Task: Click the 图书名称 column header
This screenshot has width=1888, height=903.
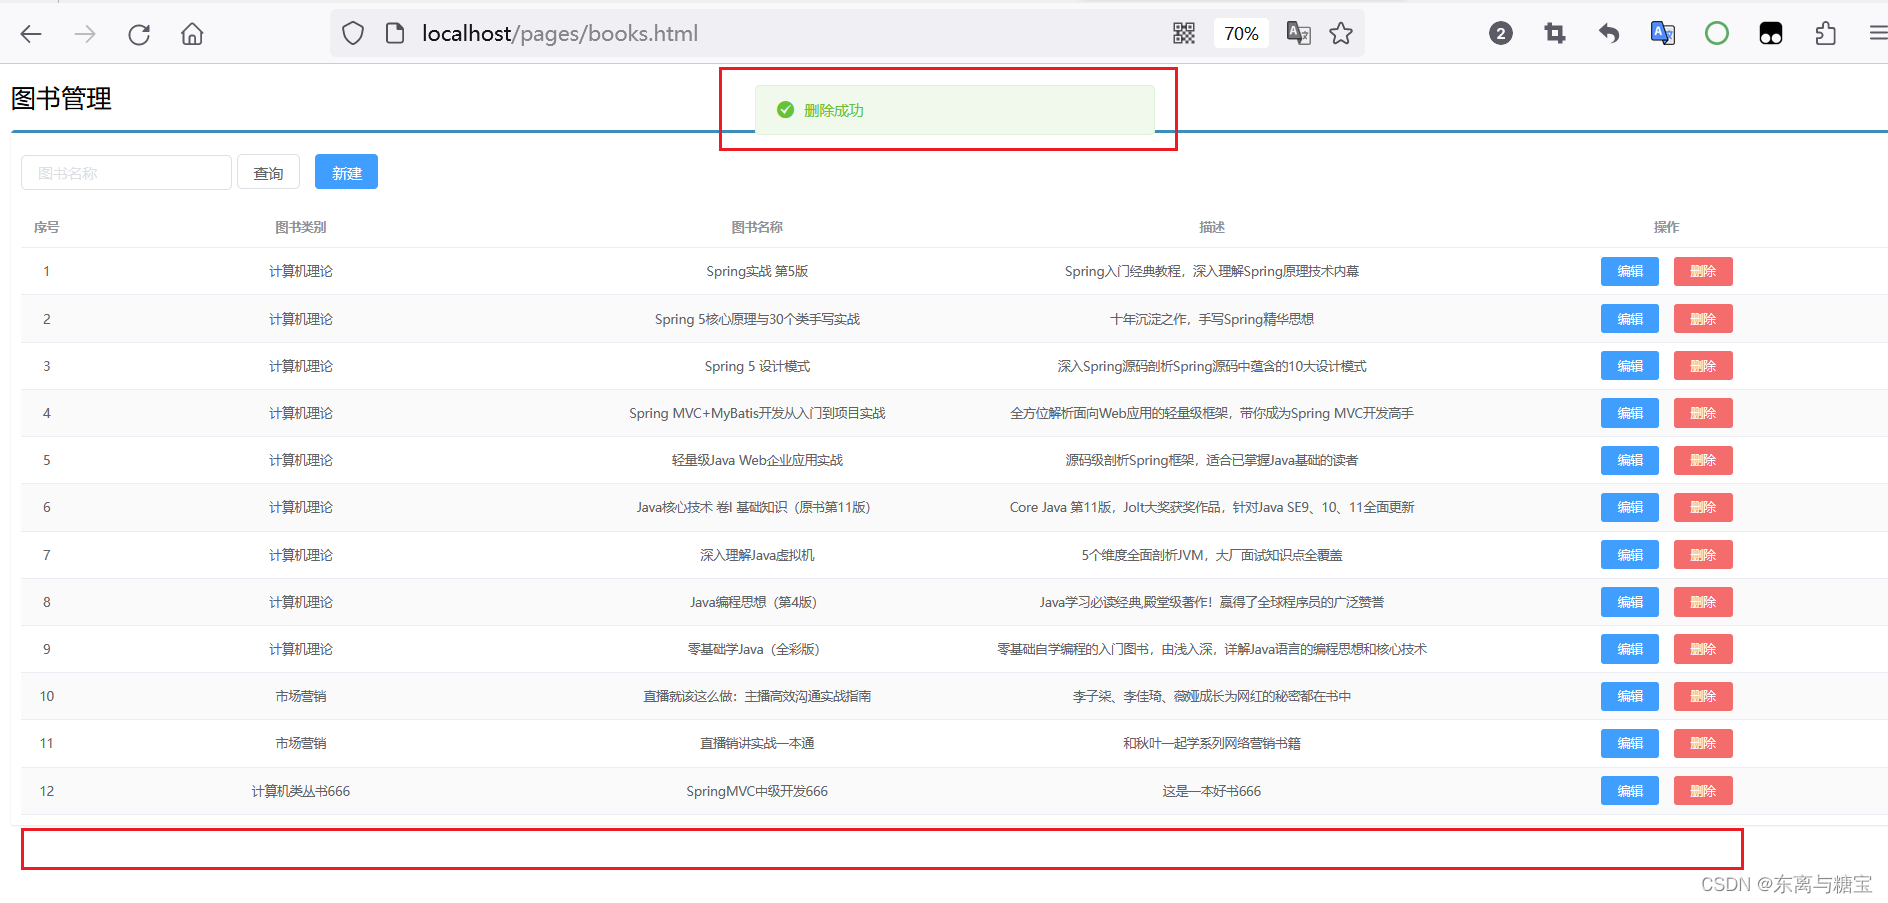Action: tap(756, 227)
